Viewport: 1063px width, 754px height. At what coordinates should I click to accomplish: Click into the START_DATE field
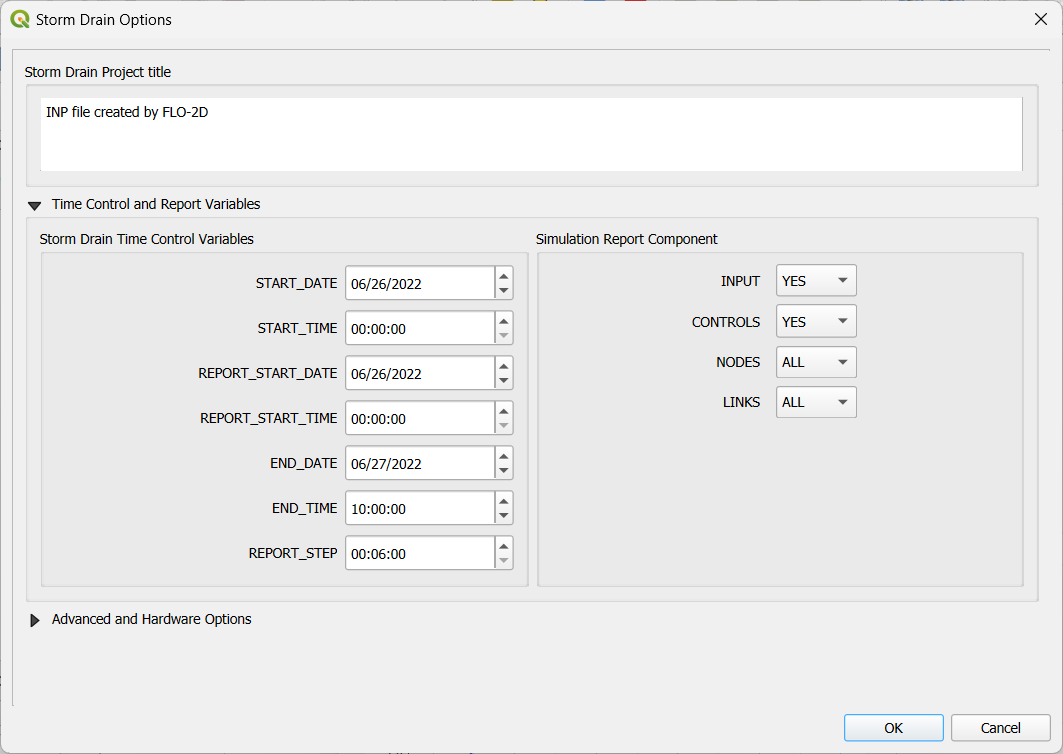coord(419,283)
